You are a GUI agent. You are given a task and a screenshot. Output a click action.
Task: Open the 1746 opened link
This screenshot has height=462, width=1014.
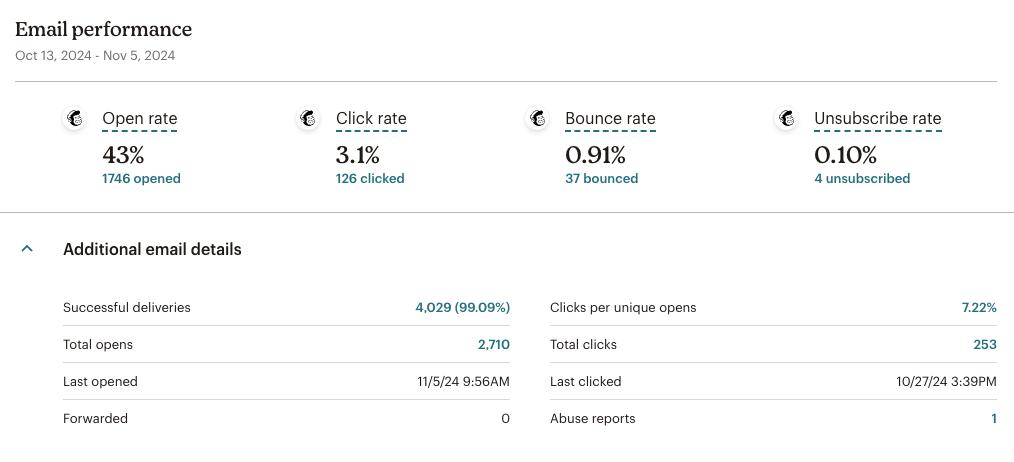pos(141,178)
